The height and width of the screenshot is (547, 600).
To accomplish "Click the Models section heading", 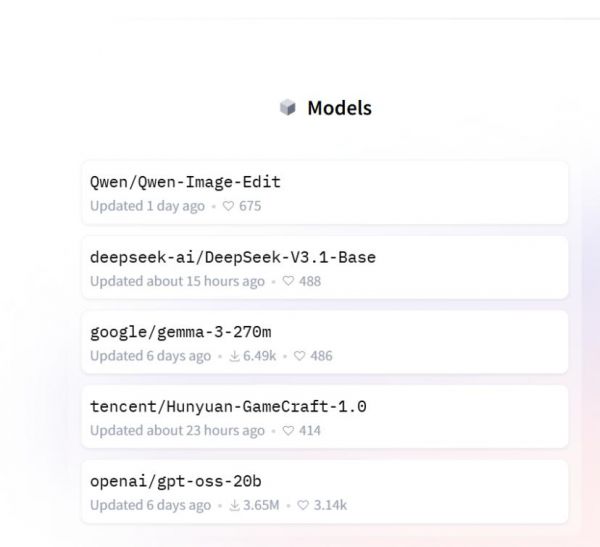I will (339, 108).
